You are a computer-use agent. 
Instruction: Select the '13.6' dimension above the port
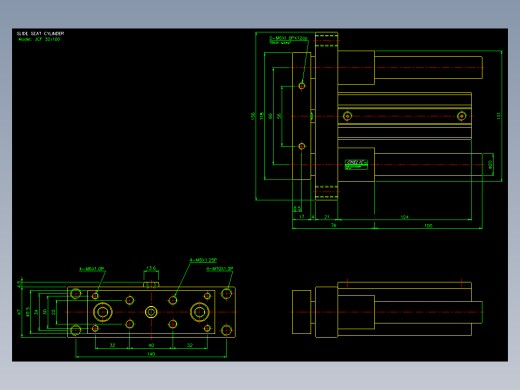coord(151,268)
